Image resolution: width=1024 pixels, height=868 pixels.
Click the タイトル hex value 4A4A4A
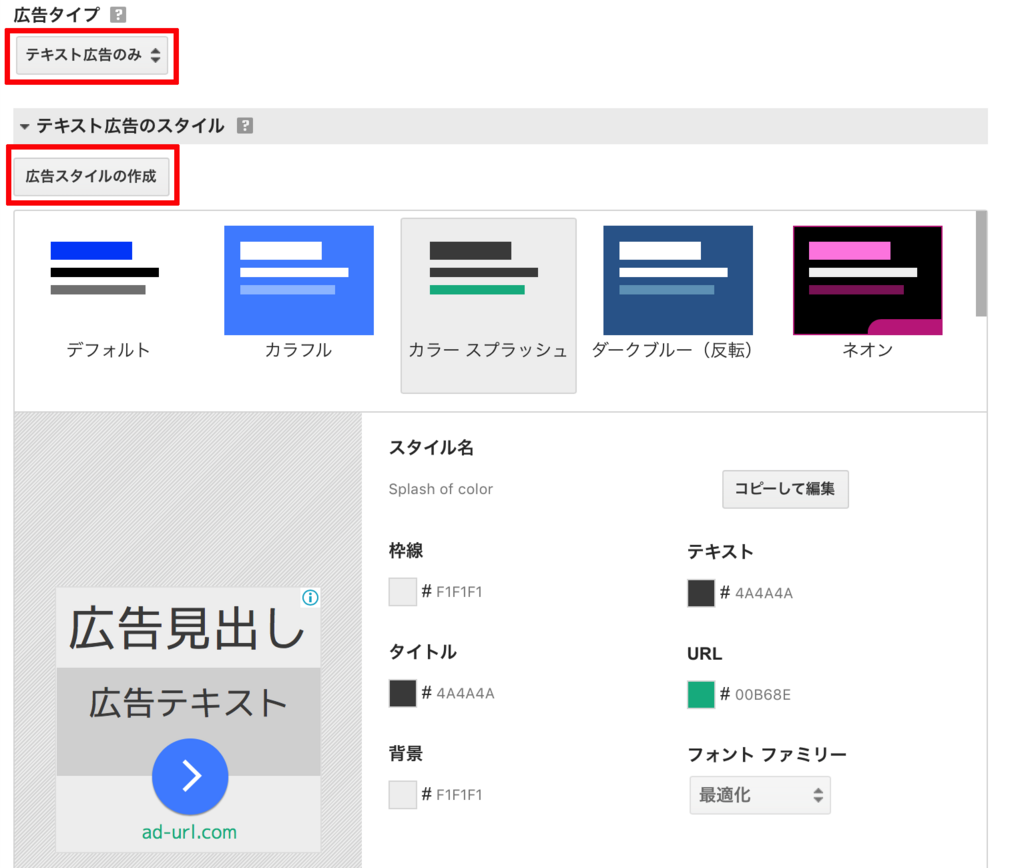click(465, 694)
